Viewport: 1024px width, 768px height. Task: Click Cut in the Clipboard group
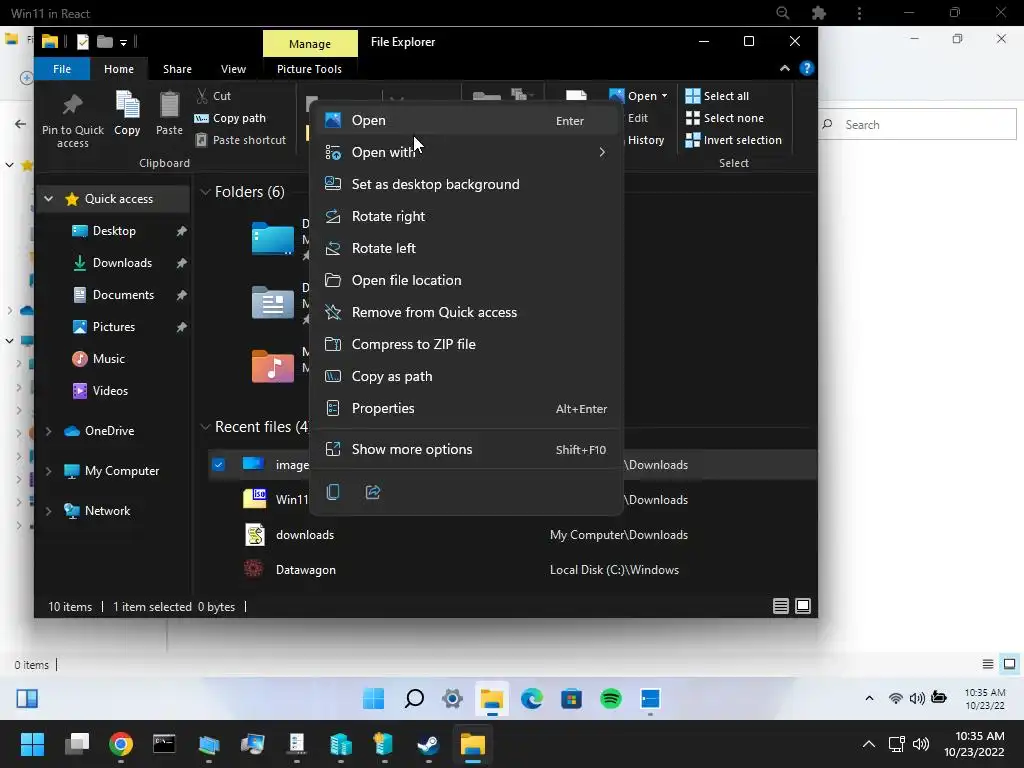(x=214, y=96)
